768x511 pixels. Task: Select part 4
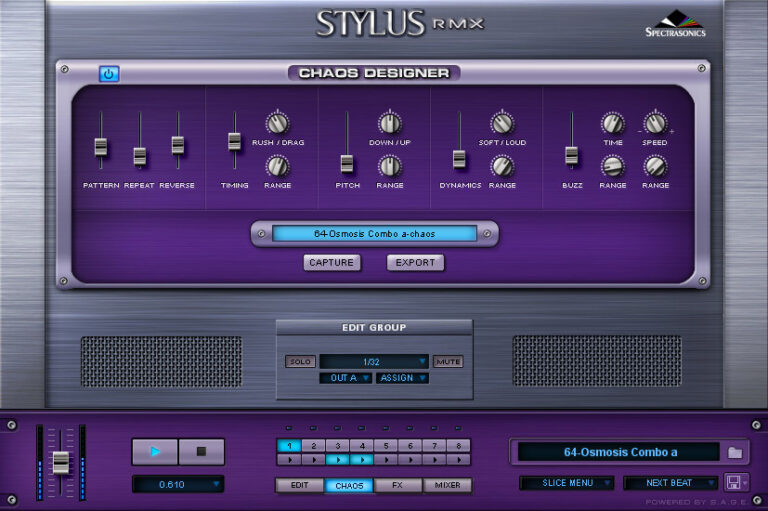(x=362, y=446)
